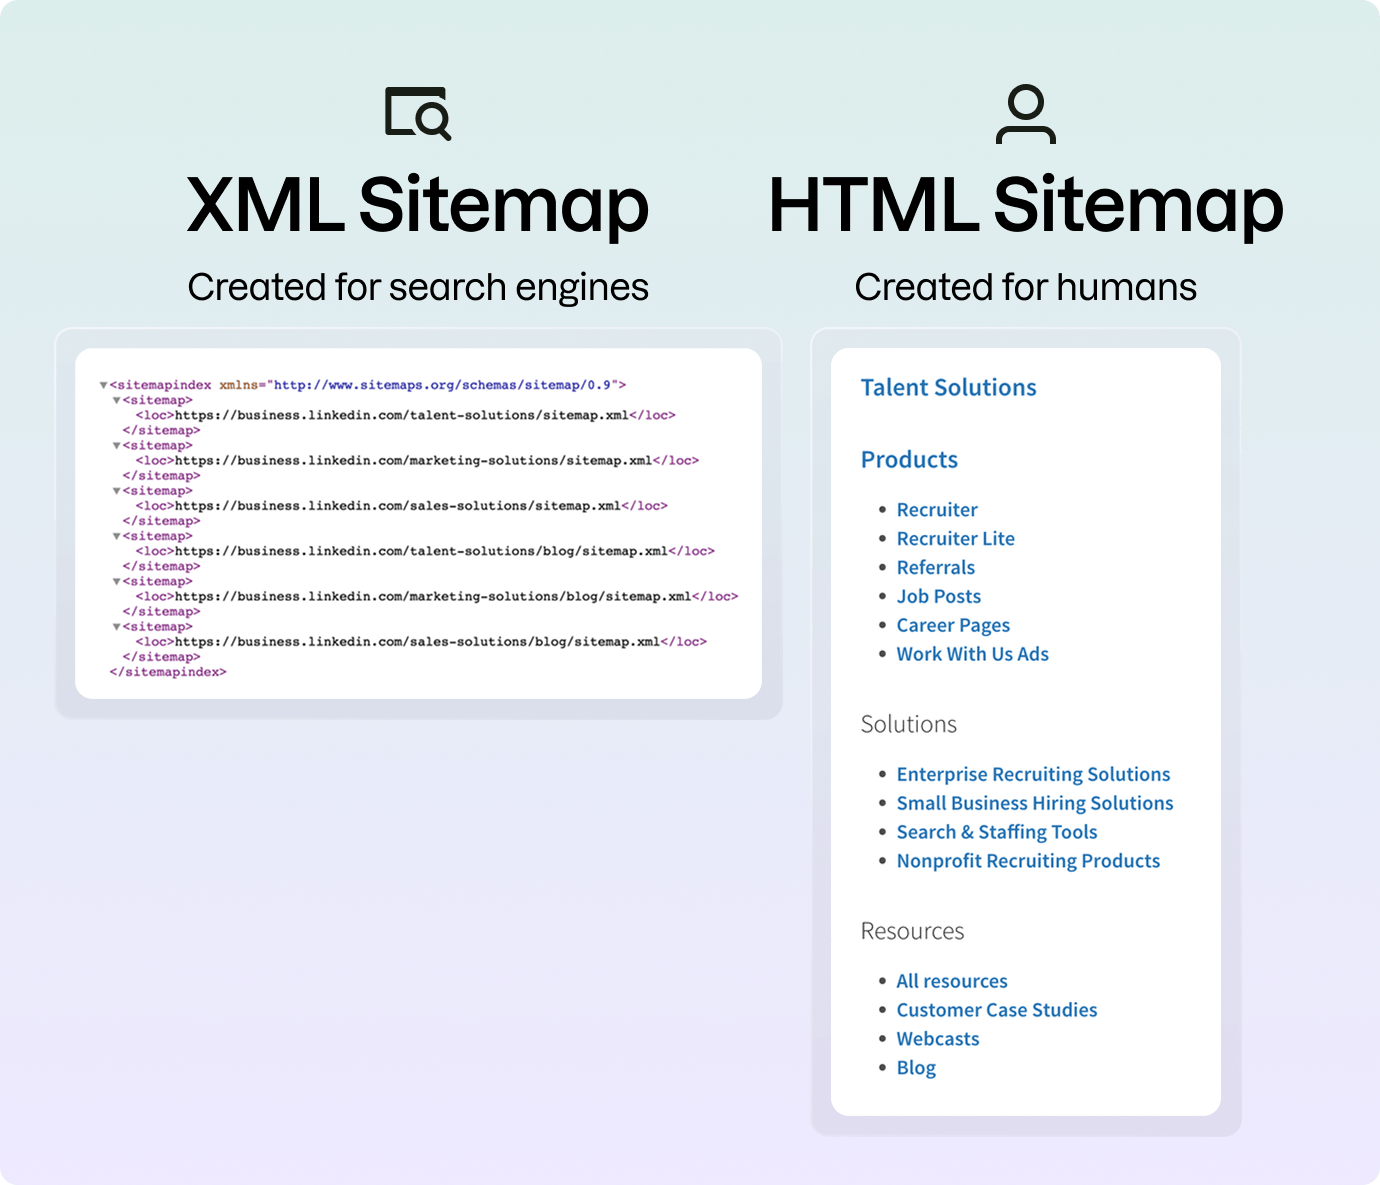Open Small Business Hiring Solutions link
This screenshot has width=1380, height=1185.
[x=1035, y=804]
